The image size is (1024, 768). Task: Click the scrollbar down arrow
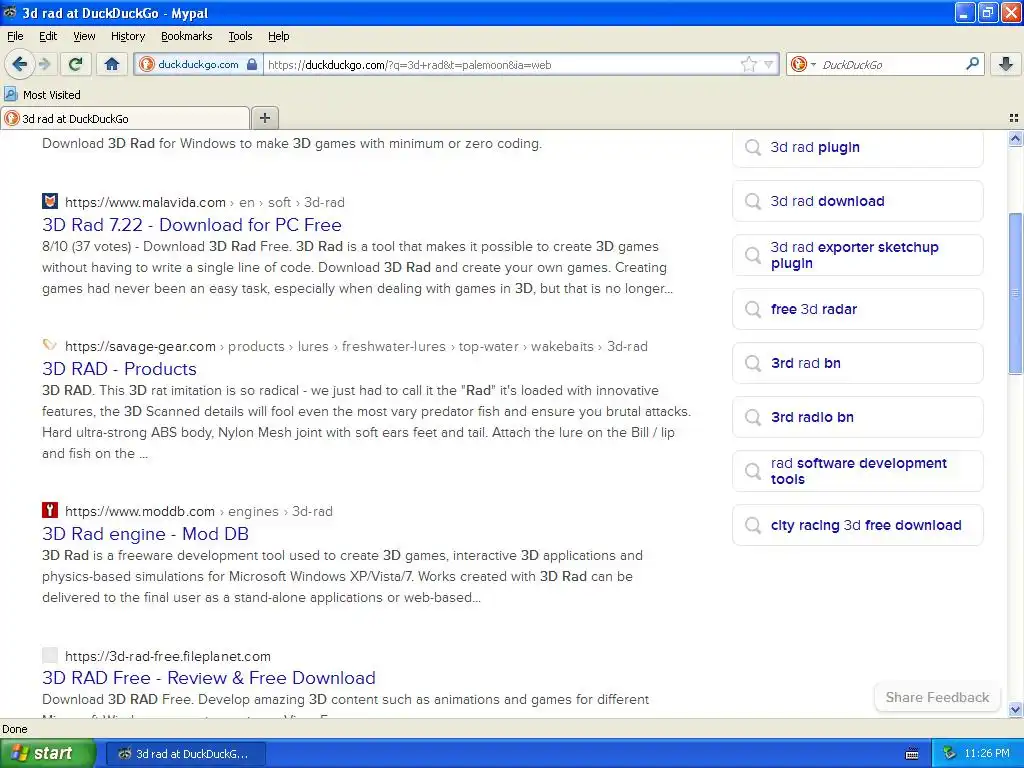[1015, 709]
